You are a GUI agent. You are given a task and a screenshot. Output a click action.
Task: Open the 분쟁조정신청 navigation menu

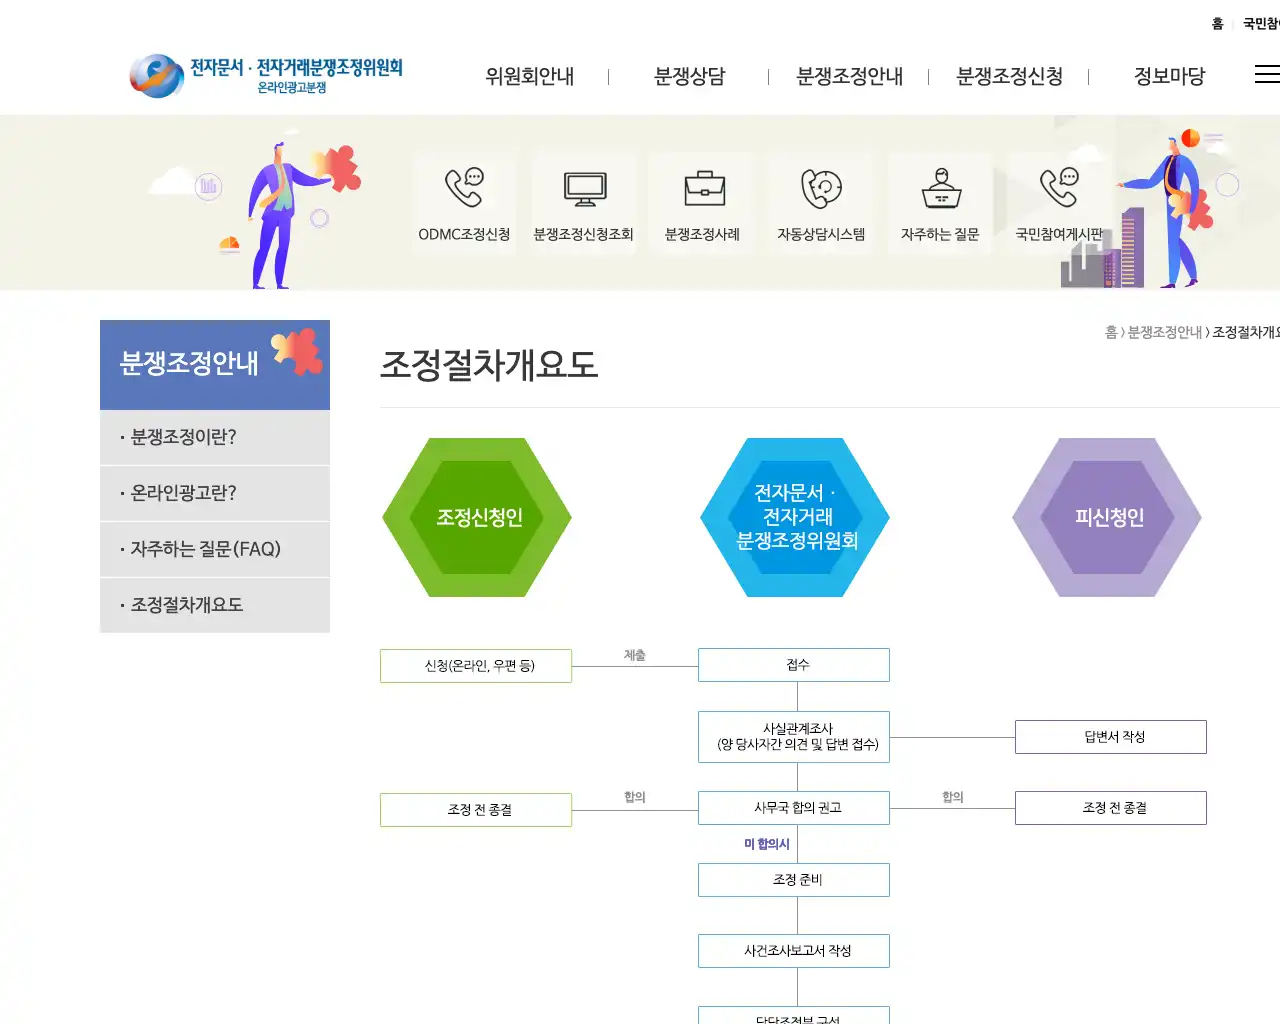[x=1010, y=76]
